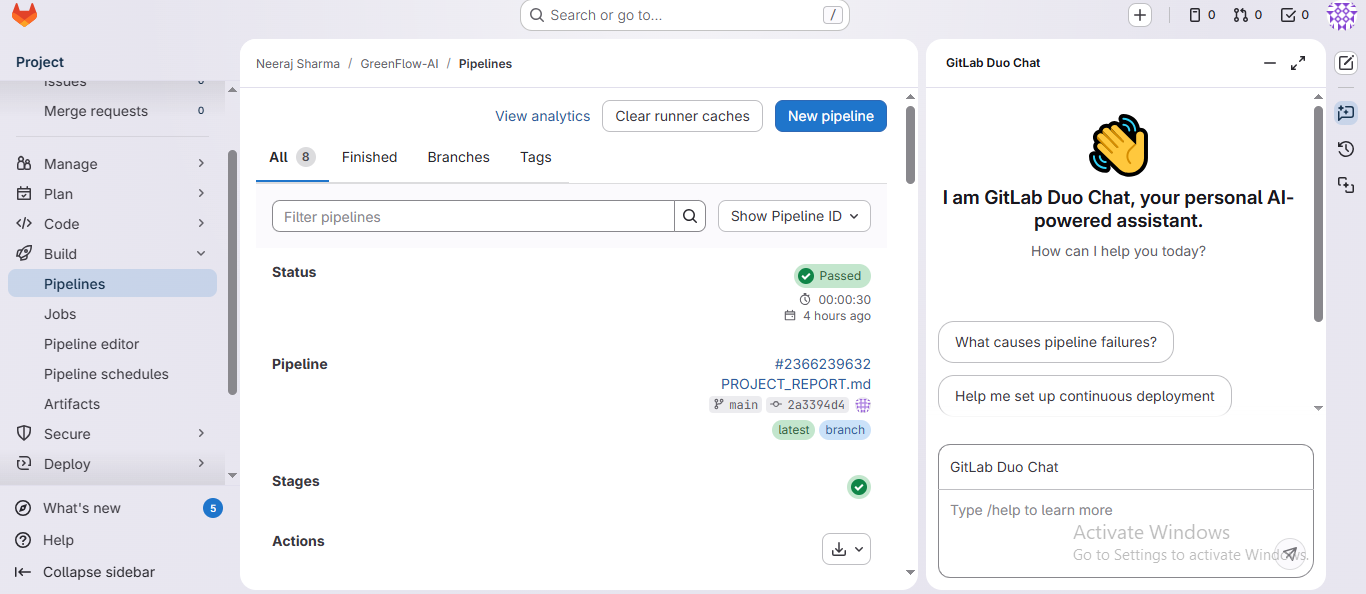Click the pipelines page vertical scrollbar

coord(910,145)
